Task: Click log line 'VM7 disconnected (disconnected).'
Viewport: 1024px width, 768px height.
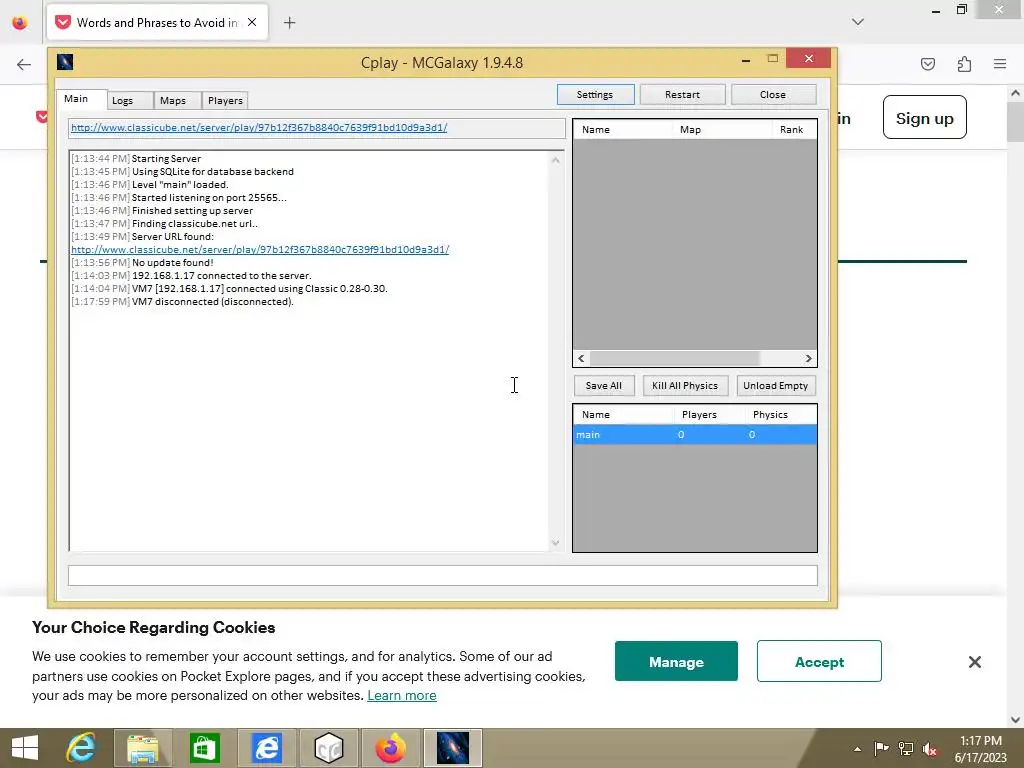Action: click(x=212, y=302)
